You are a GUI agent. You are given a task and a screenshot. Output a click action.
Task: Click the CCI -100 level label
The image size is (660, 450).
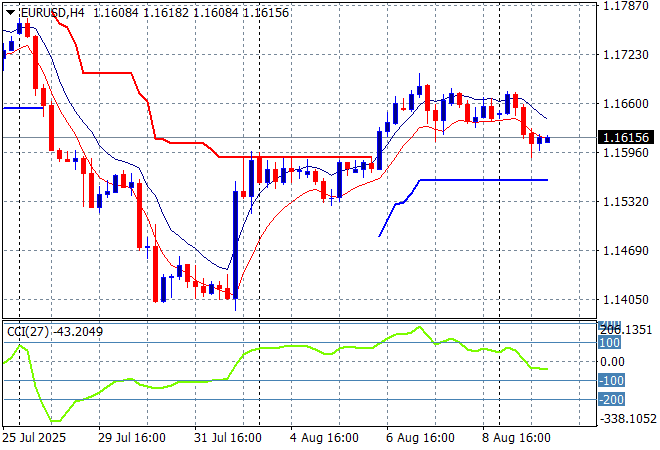612,381
